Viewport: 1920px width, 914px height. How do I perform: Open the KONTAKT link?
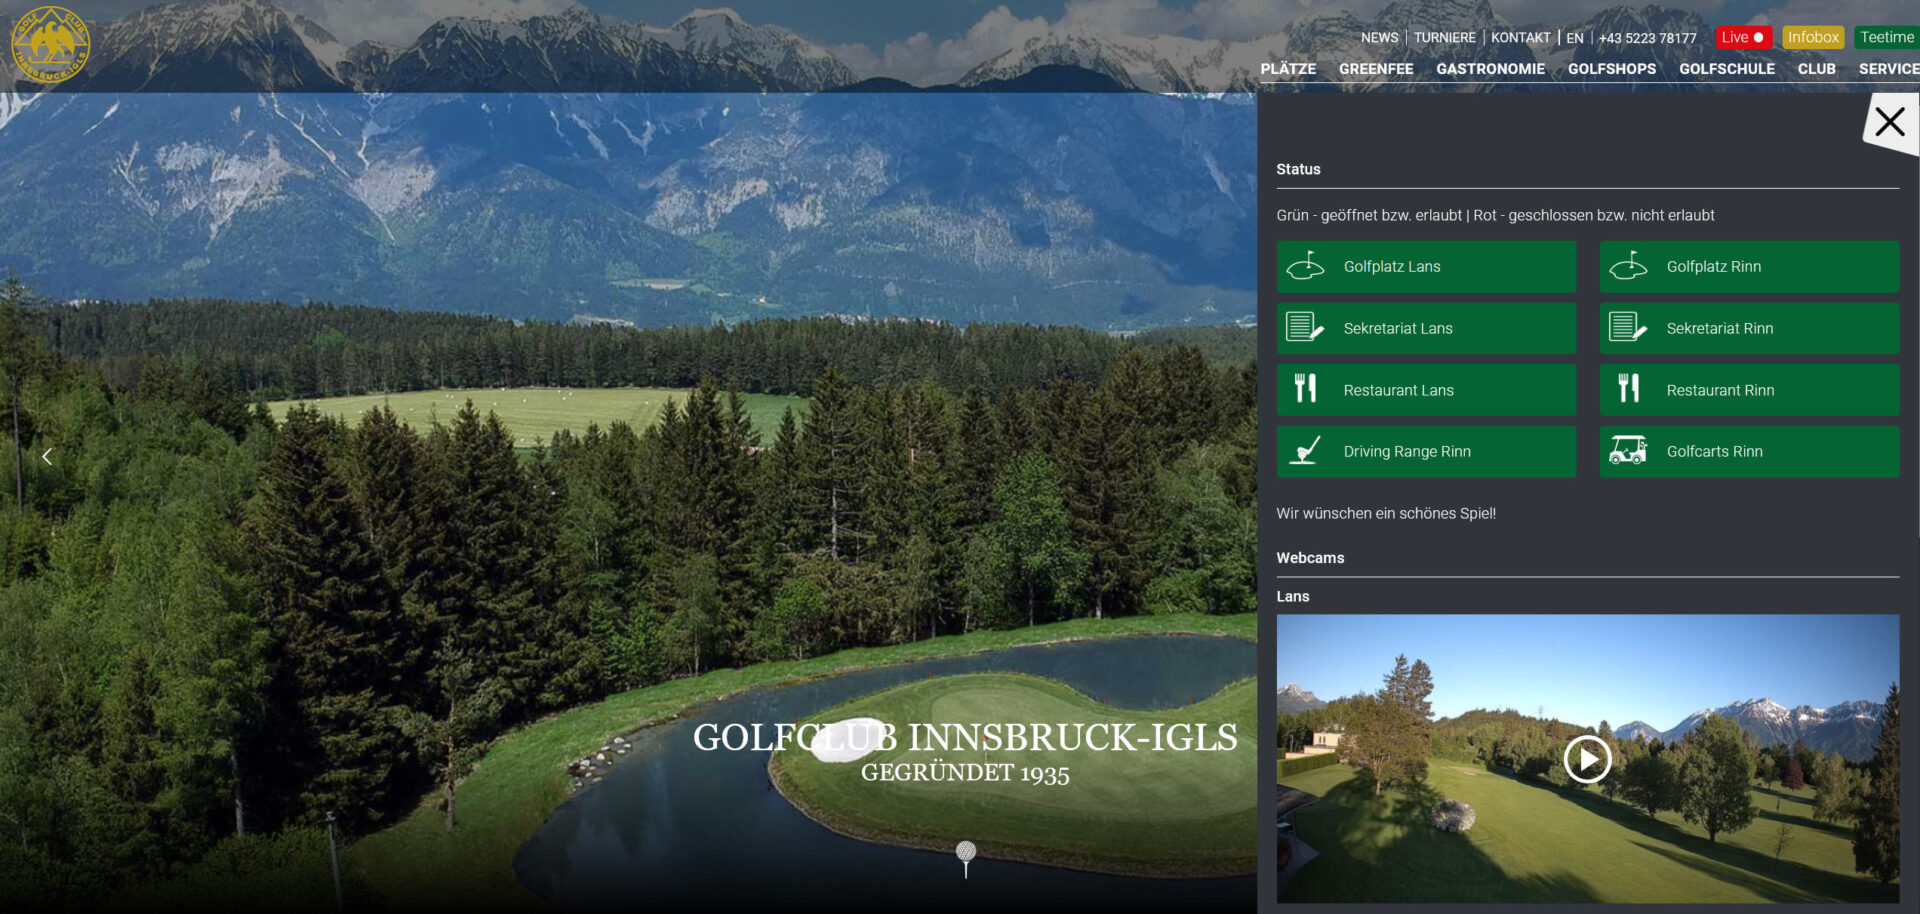click(1520, 38)
